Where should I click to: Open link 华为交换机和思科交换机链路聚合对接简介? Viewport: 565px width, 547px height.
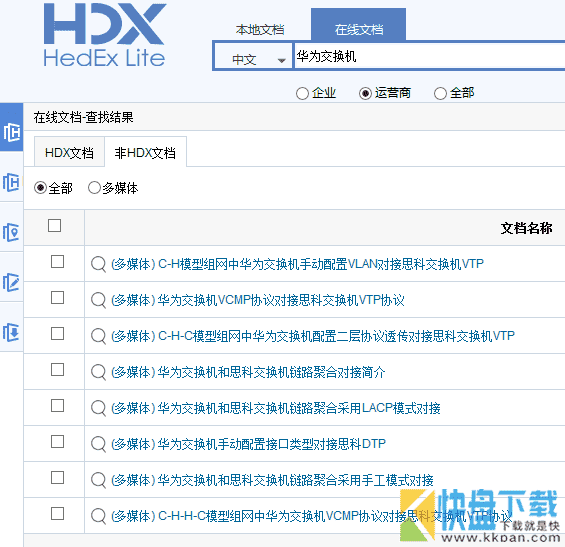(x=248, y=372)
